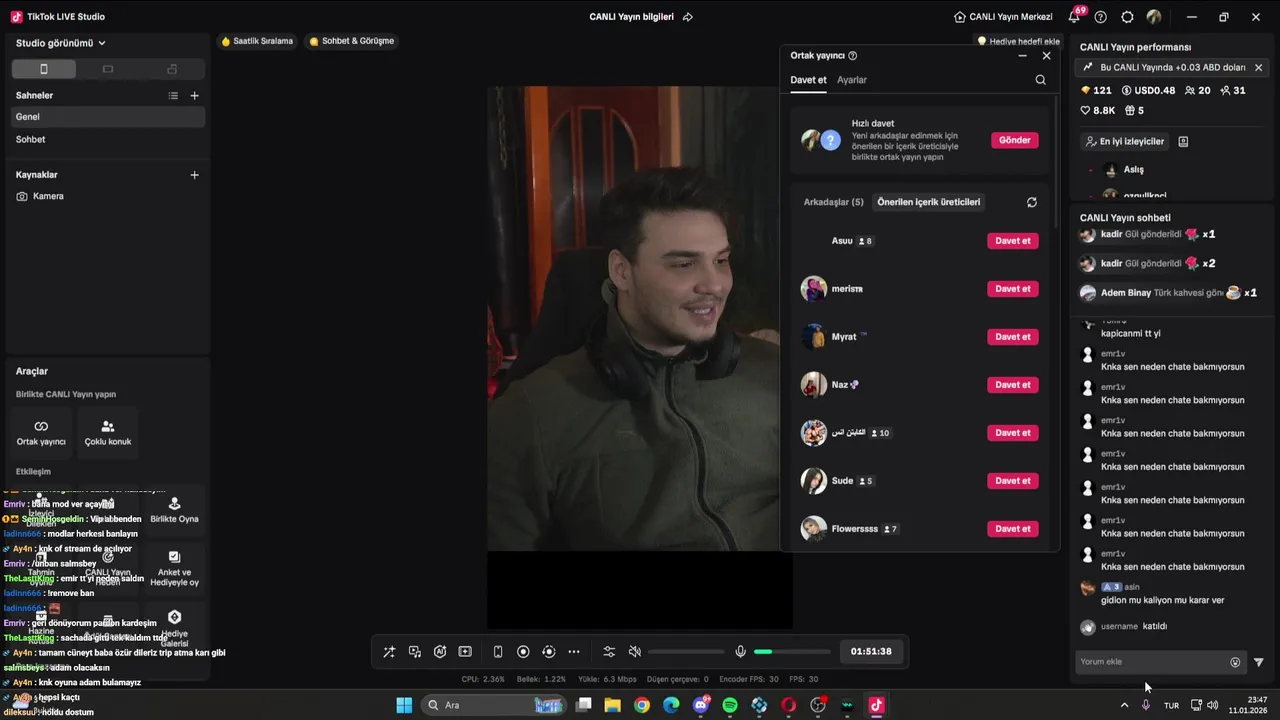Open the settings gear icon

(1127, 17)
